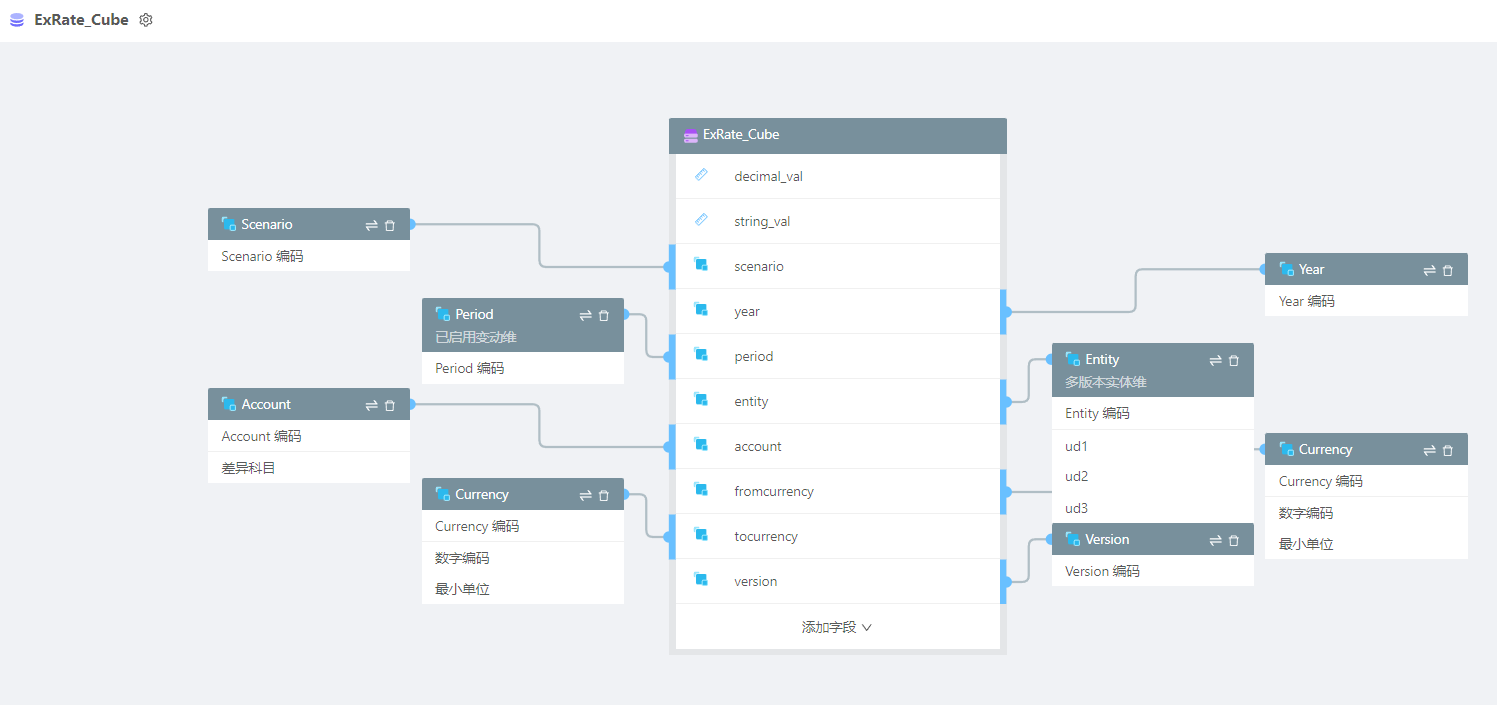Click swap icon on Entity node
The width and height of the screenshot is (1497, 705).
tap(1215, 360)
